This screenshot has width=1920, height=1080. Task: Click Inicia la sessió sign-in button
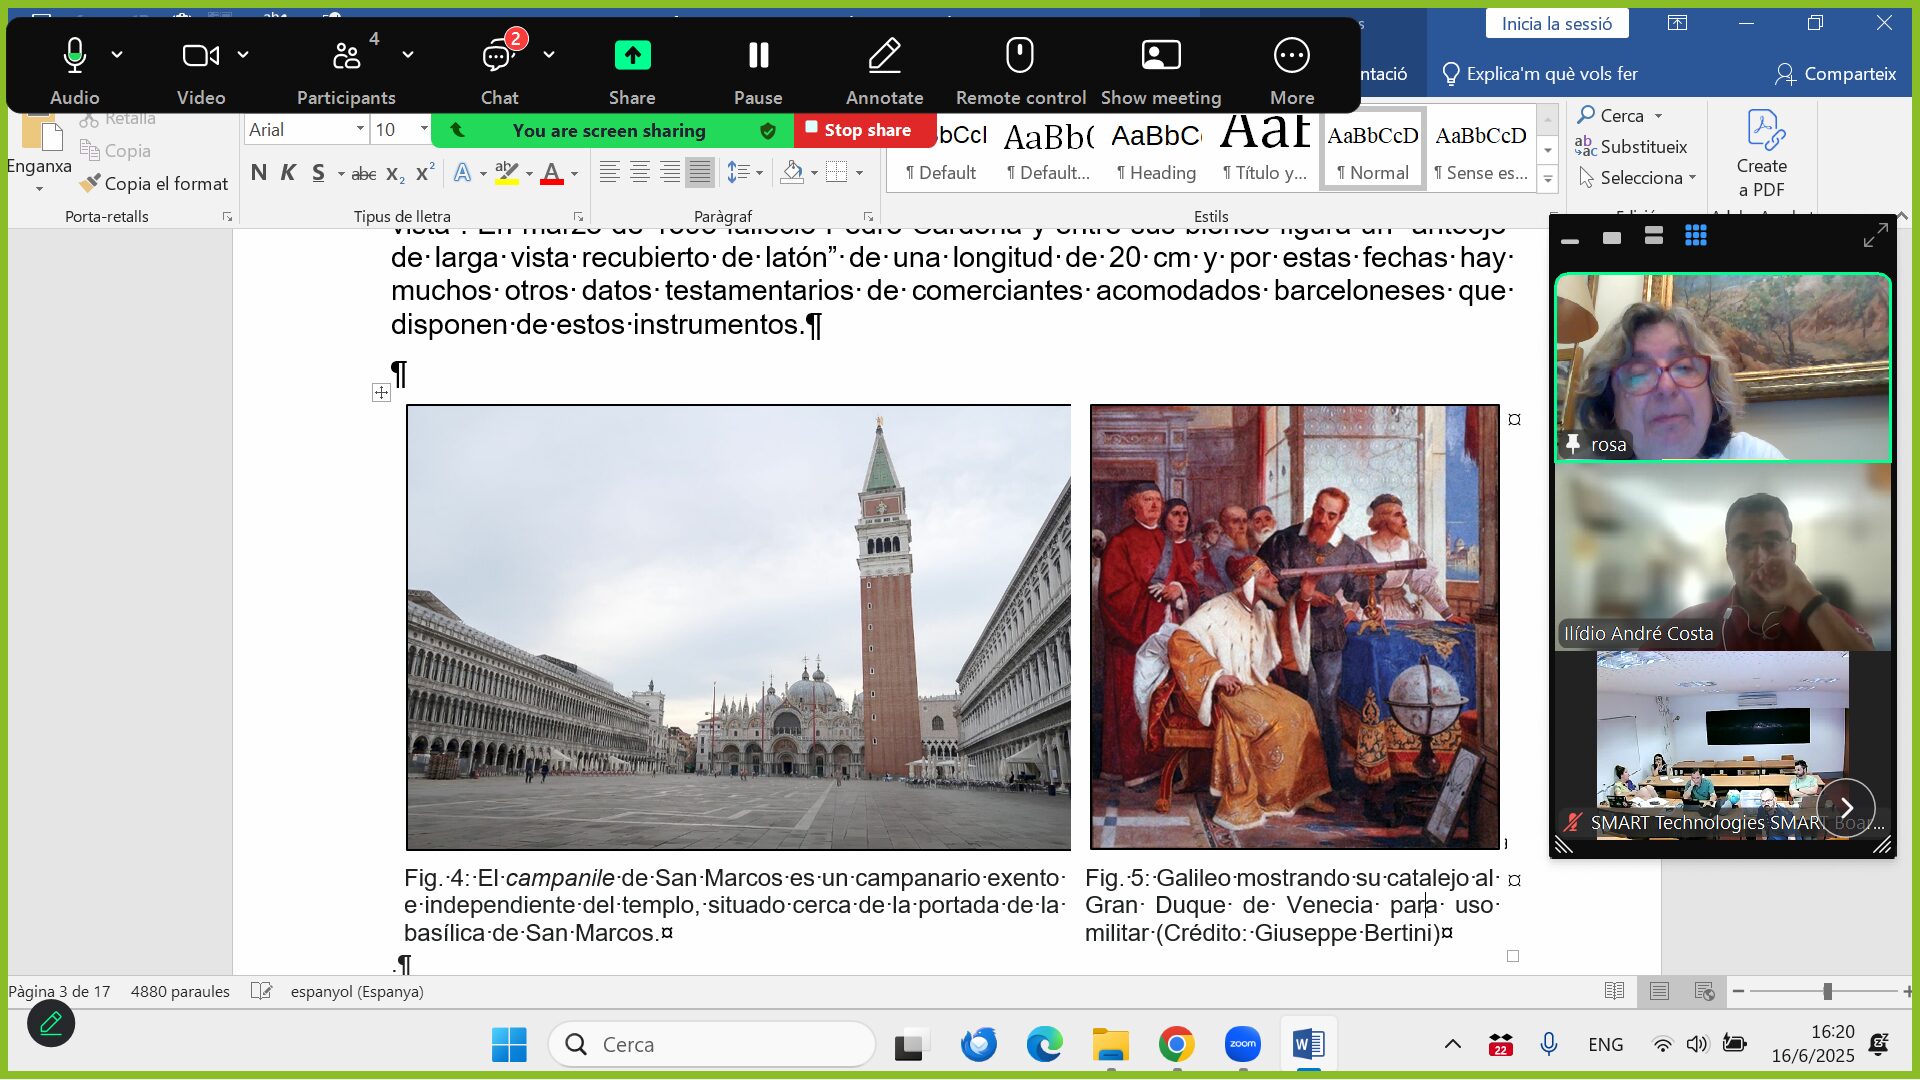coord(1556,24)
